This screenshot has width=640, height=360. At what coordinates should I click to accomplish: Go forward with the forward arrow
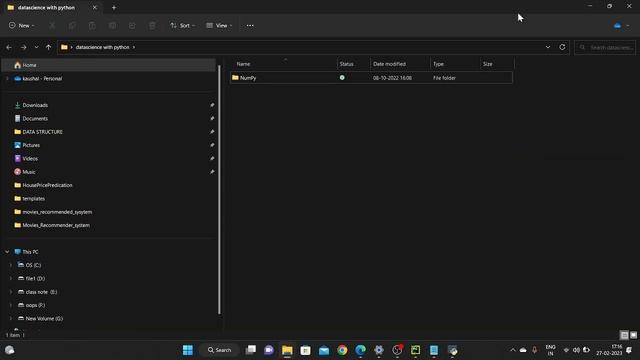pos(23,47)
